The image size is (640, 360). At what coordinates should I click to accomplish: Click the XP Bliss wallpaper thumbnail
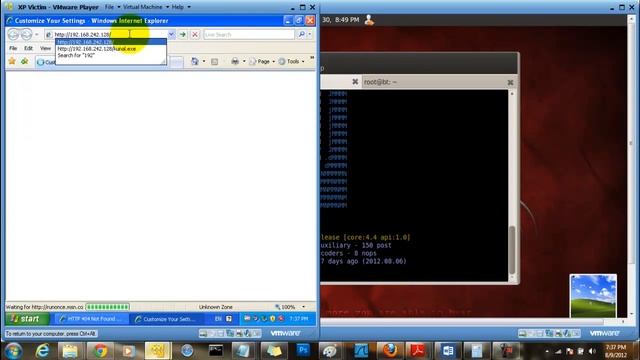(593, 296)
